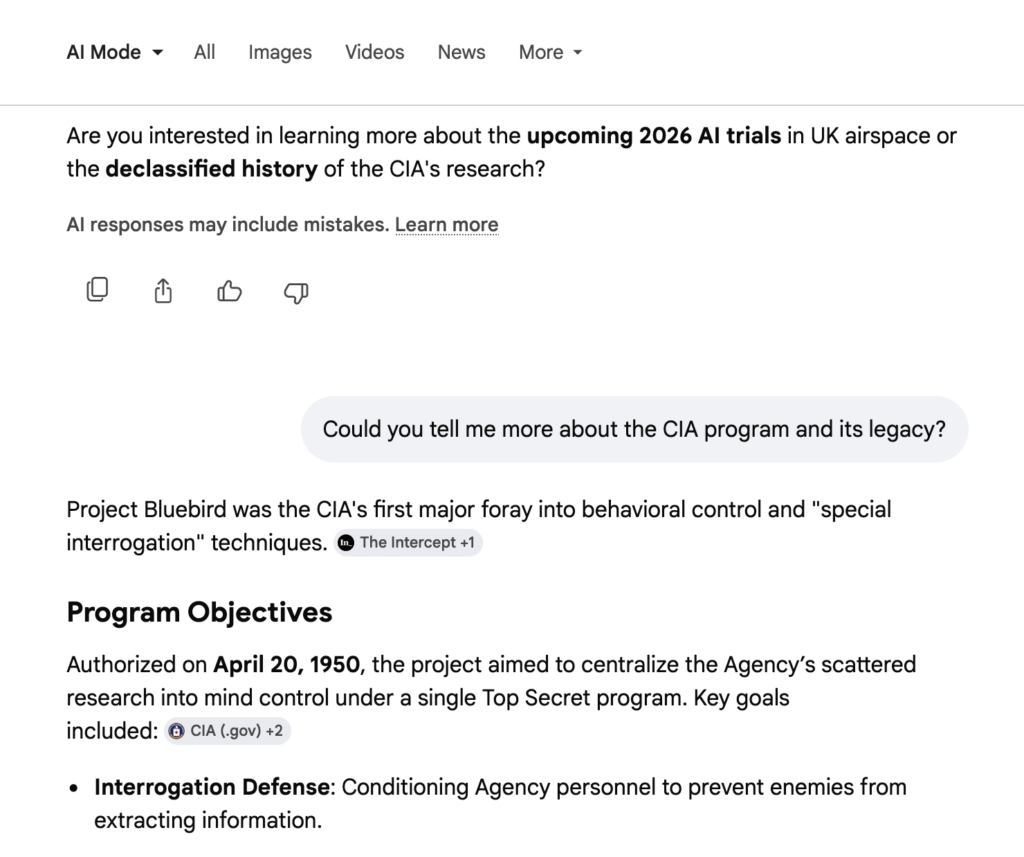
Task: Open the More search options dropdown
Action: [x=550, y=52]
